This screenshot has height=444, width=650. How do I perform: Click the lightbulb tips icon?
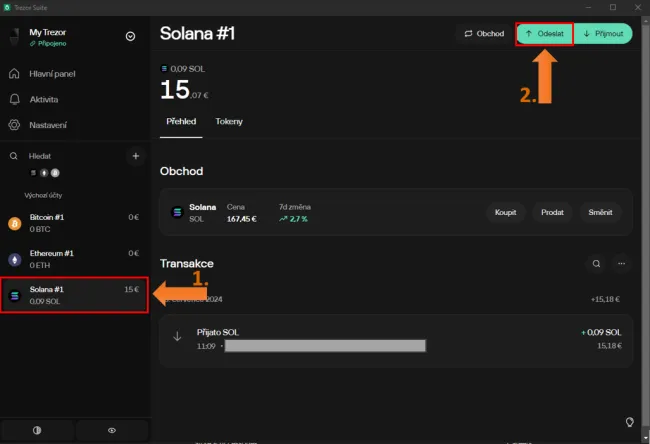pyautogui.click(x=630, y=422)
